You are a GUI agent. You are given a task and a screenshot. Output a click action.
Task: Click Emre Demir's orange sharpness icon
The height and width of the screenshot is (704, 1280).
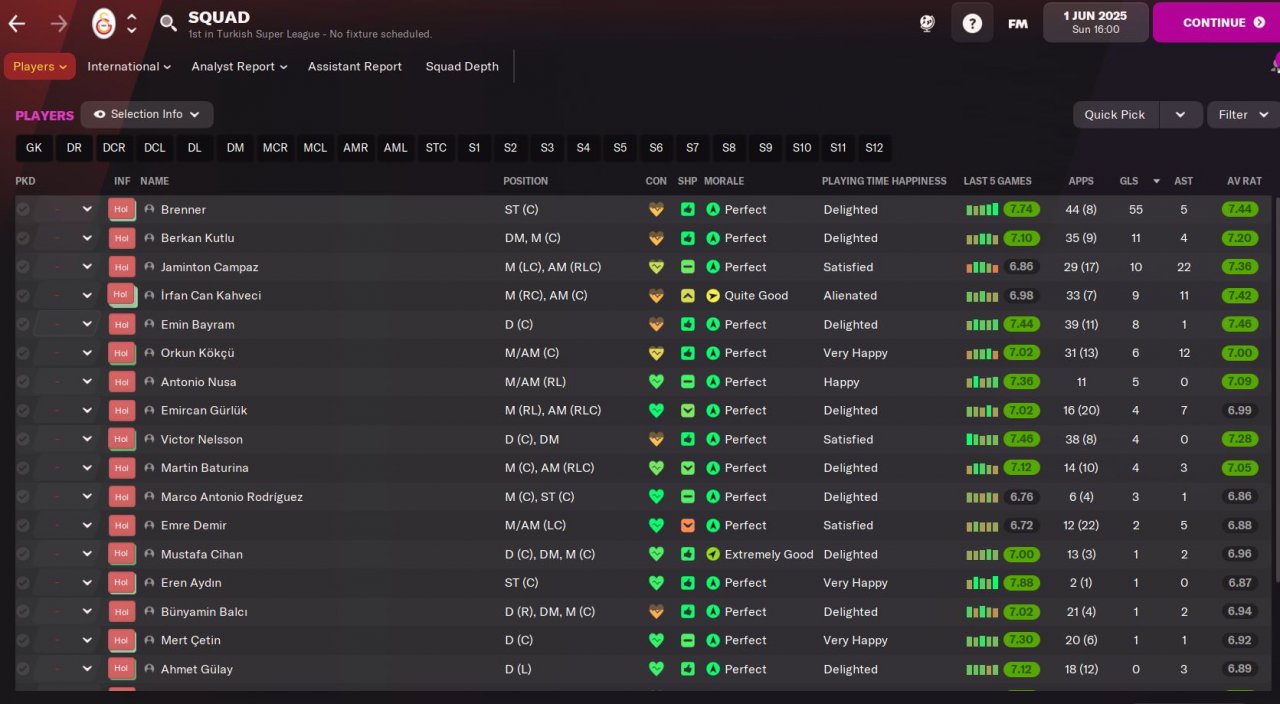688,525
